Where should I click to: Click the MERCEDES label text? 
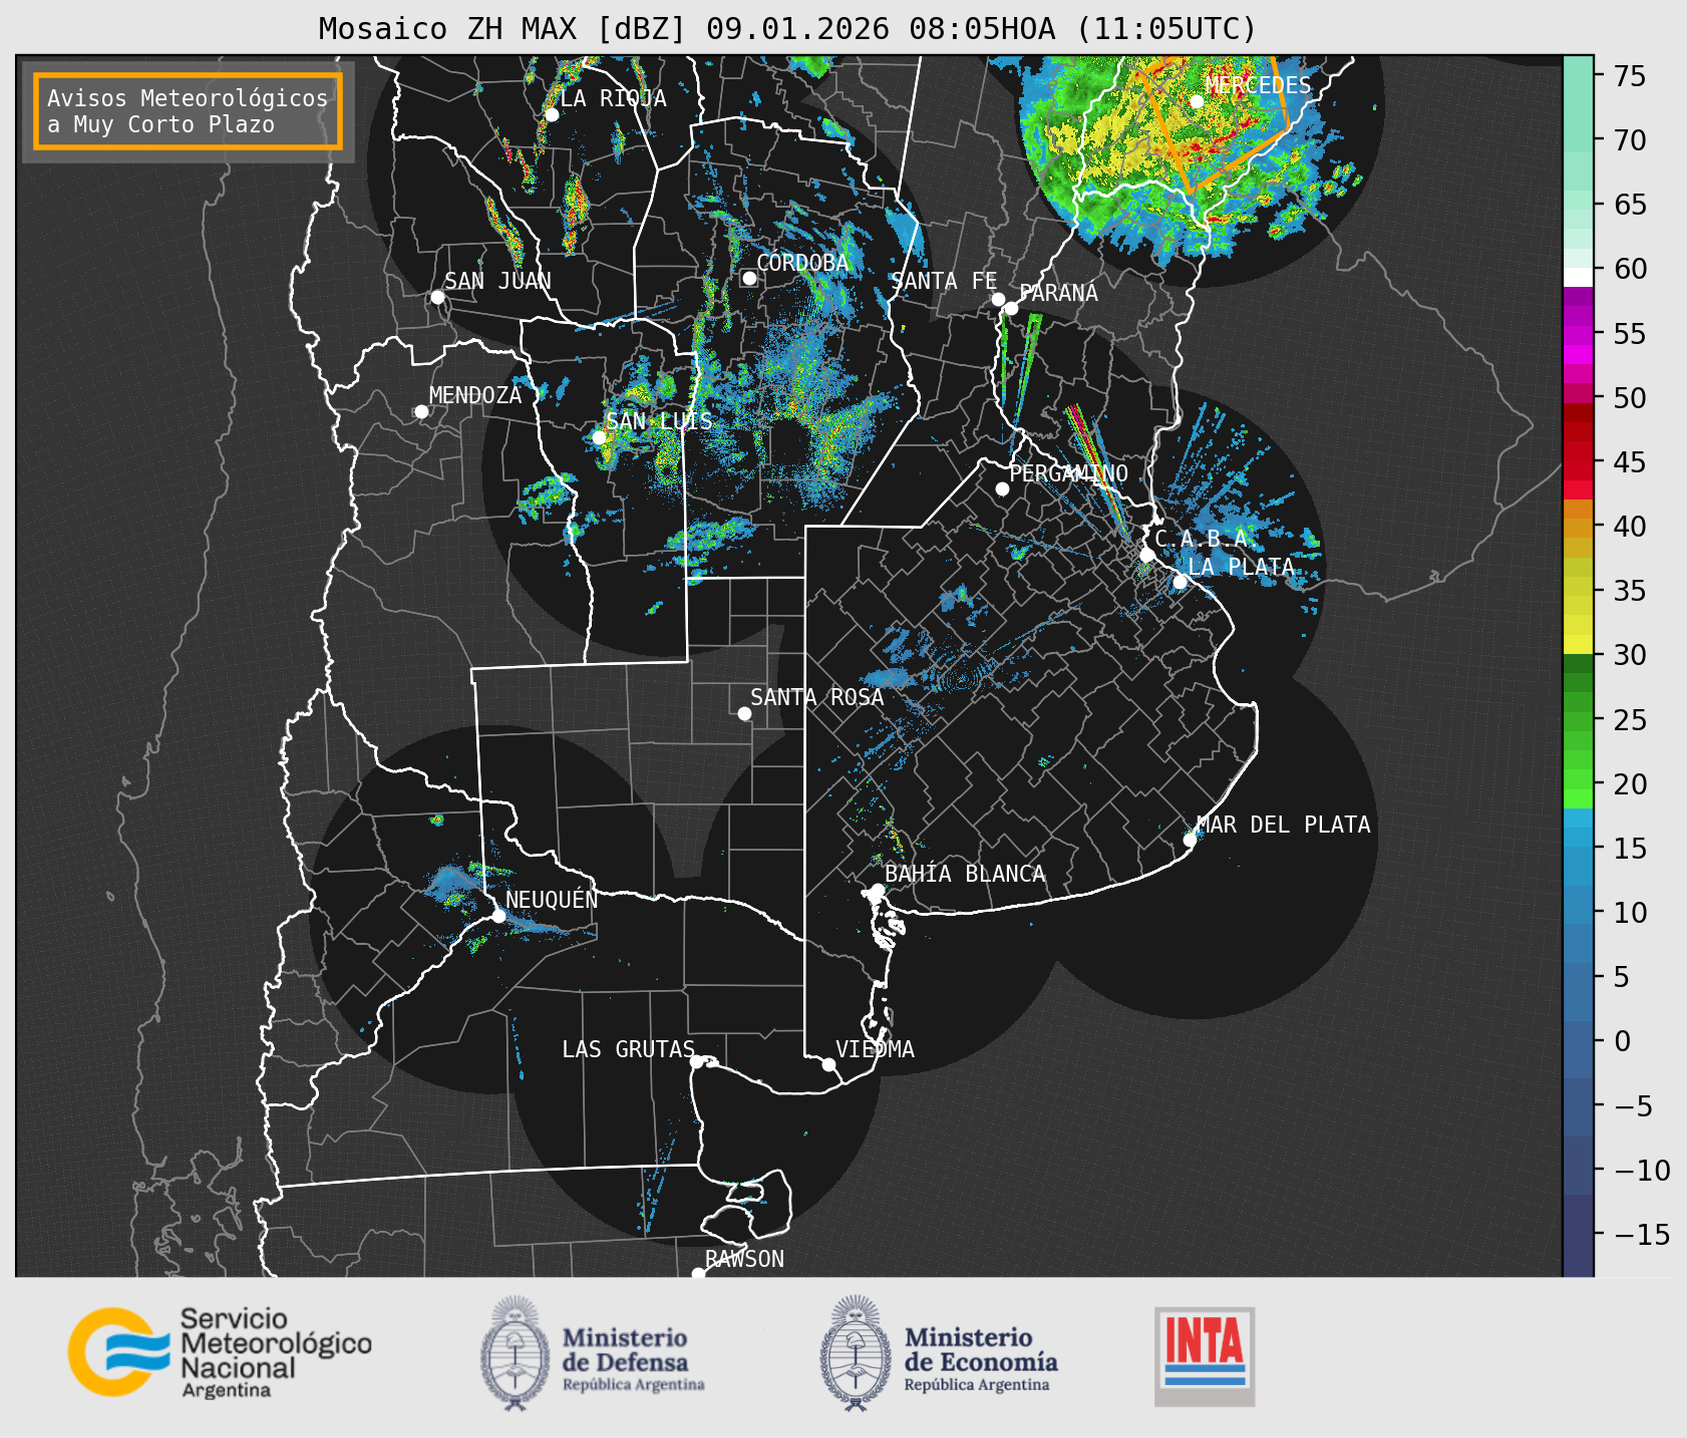[x=1258, y=85]
